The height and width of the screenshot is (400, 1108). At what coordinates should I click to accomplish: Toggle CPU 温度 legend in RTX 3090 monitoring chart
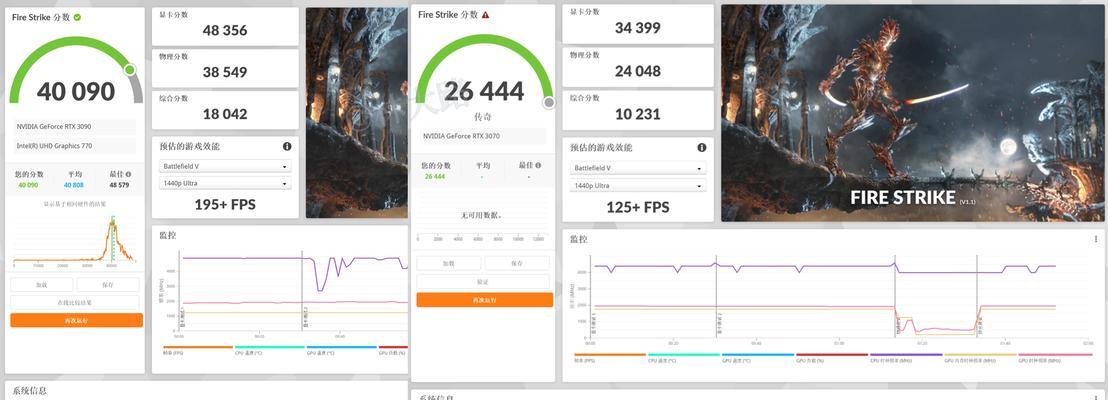click(269, 349)
